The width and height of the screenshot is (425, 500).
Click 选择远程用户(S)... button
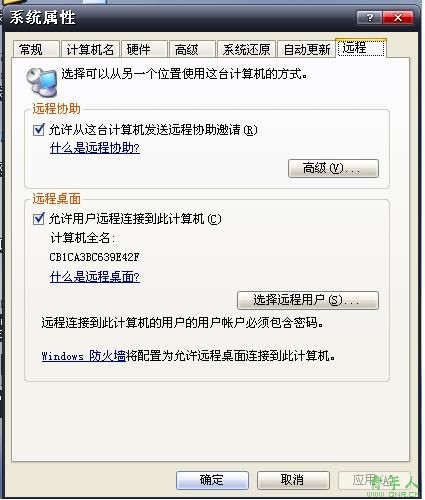(x=308, y=300)
